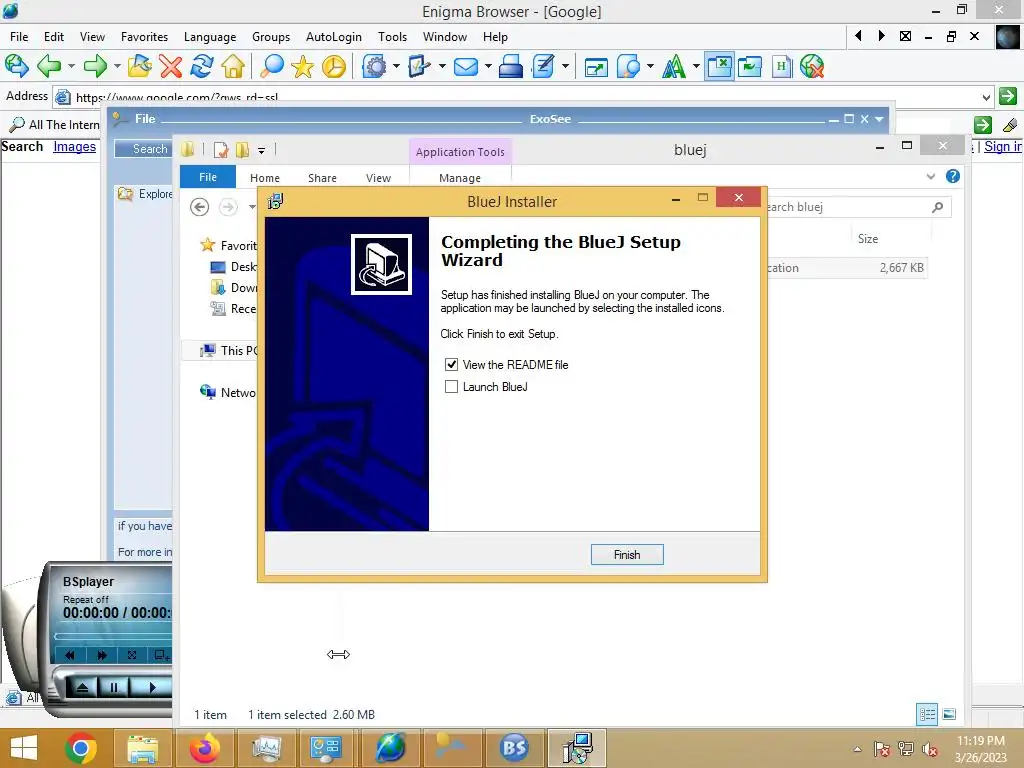Click the globe with red X icon
The width and height of the screenshot is (1024, 768).
click(812, 66)
